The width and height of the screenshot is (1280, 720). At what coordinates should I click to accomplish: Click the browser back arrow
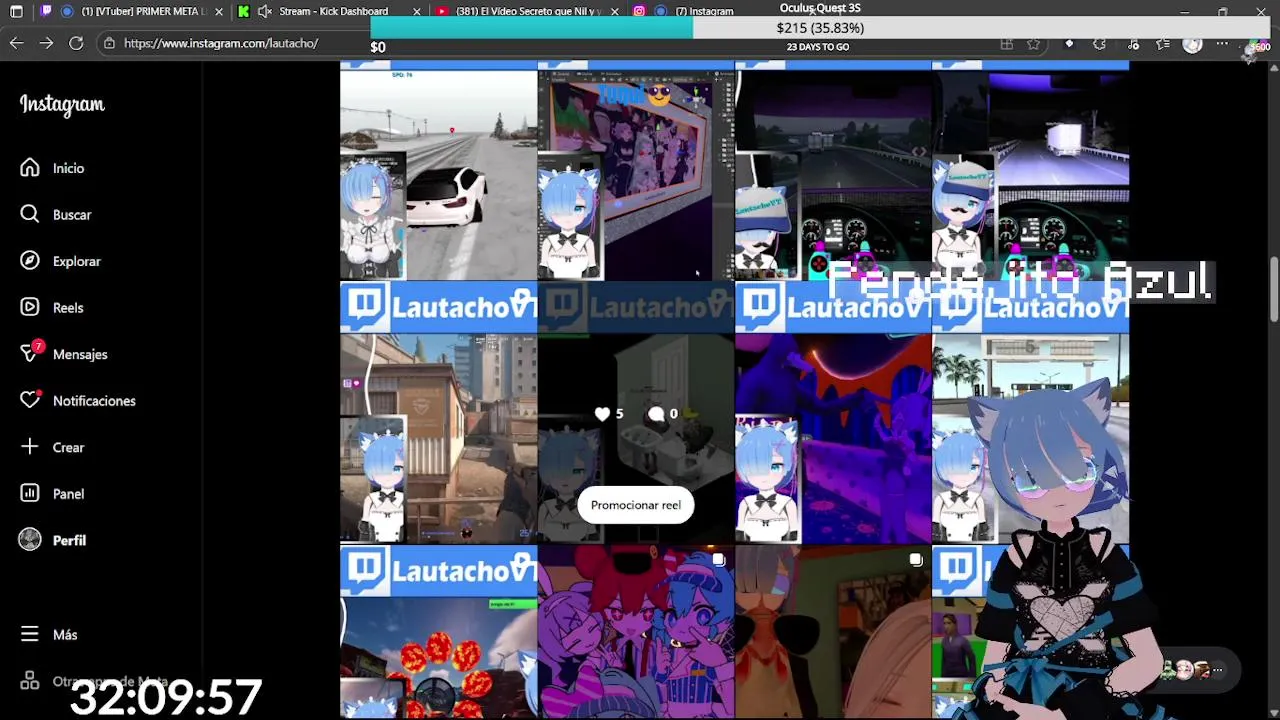[16, 43]
